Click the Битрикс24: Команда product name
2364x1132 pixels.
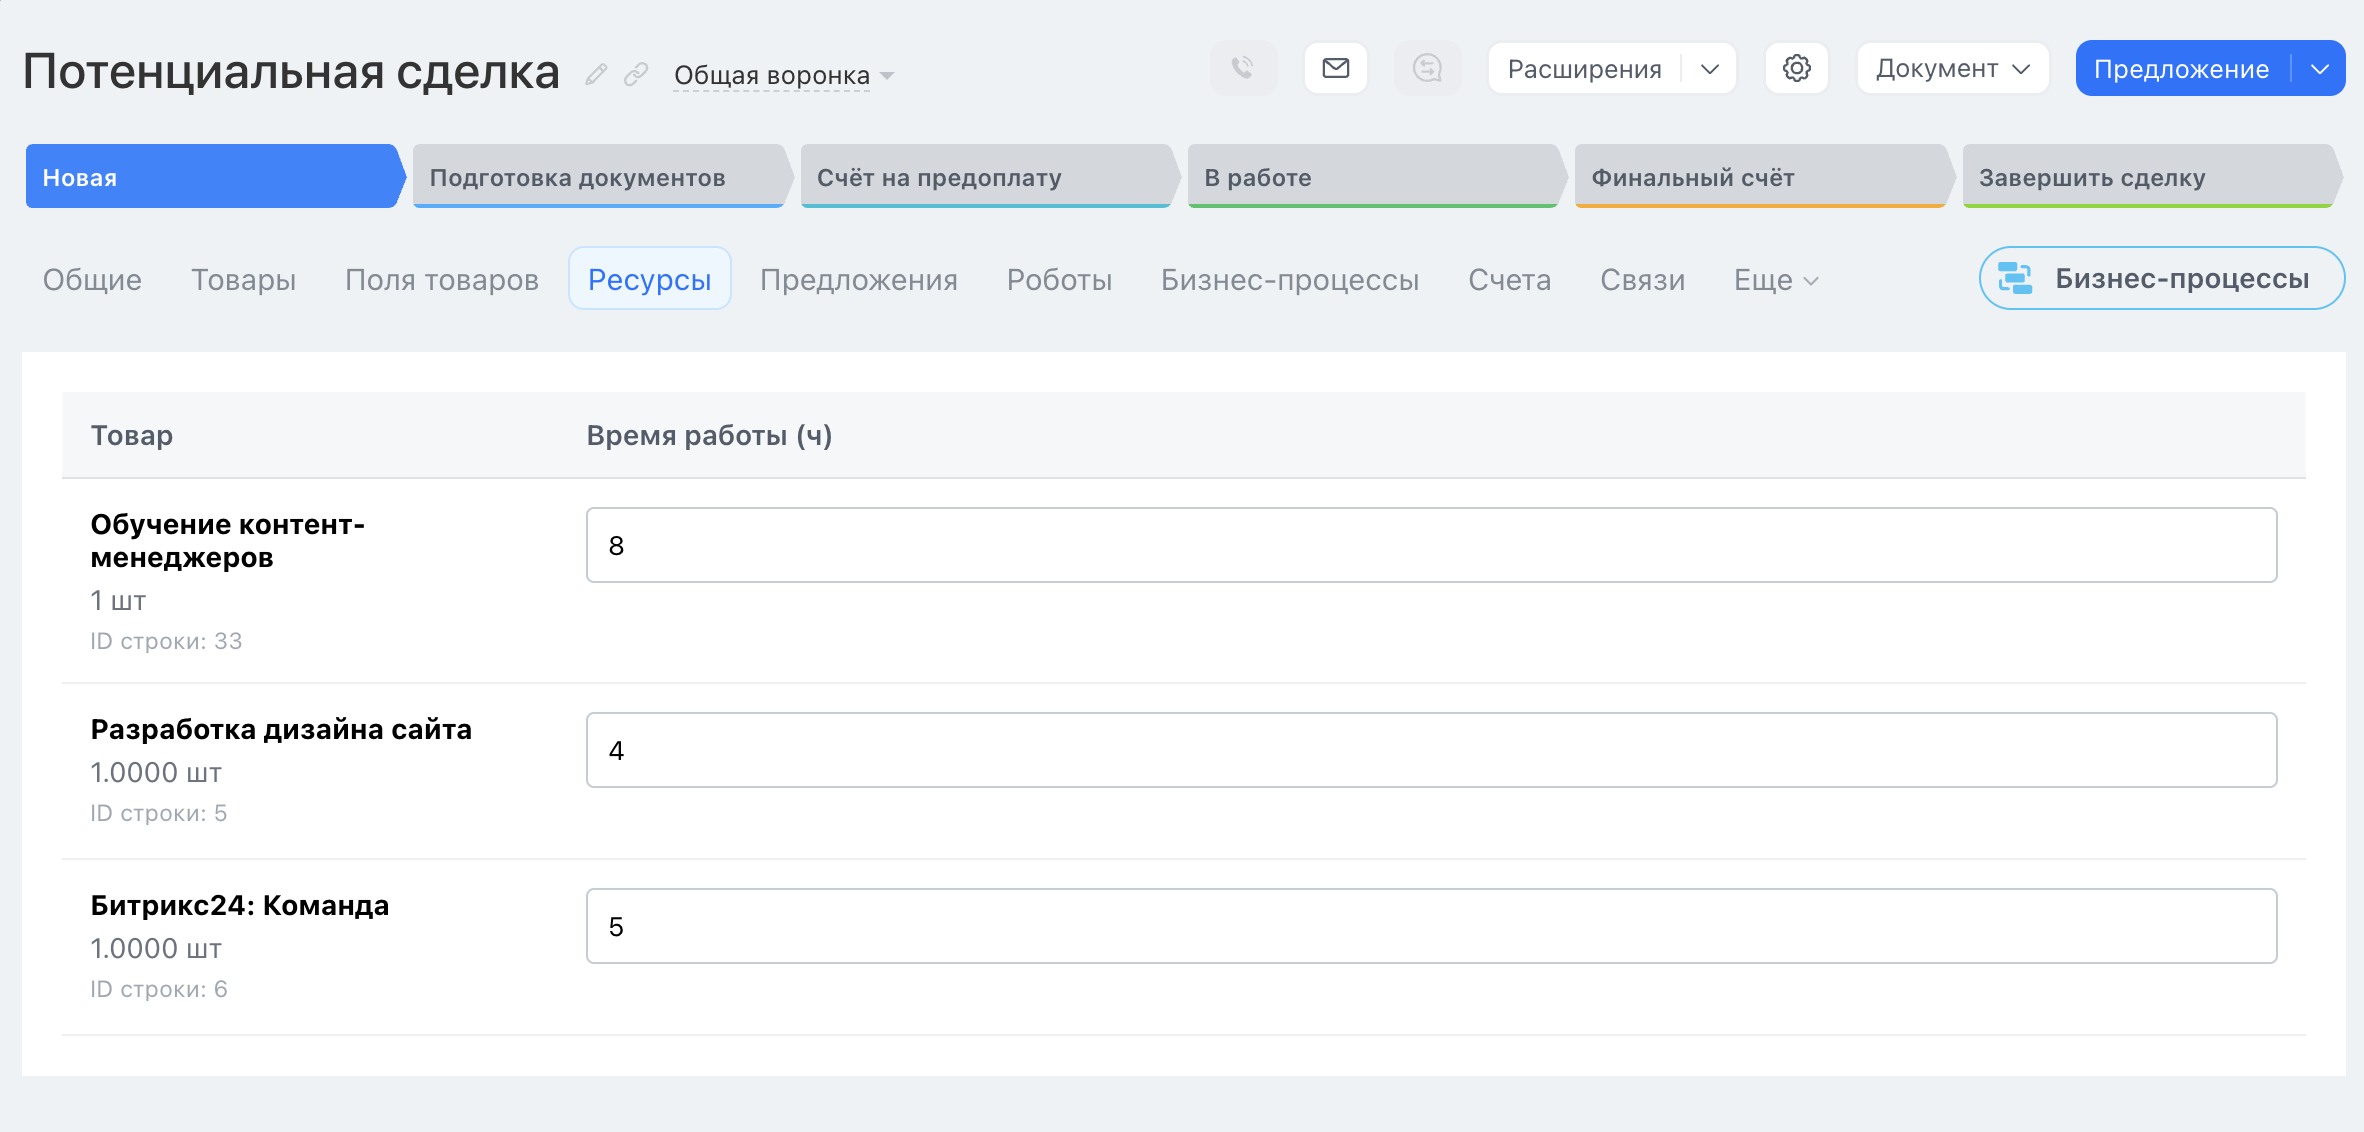(240, 905)
